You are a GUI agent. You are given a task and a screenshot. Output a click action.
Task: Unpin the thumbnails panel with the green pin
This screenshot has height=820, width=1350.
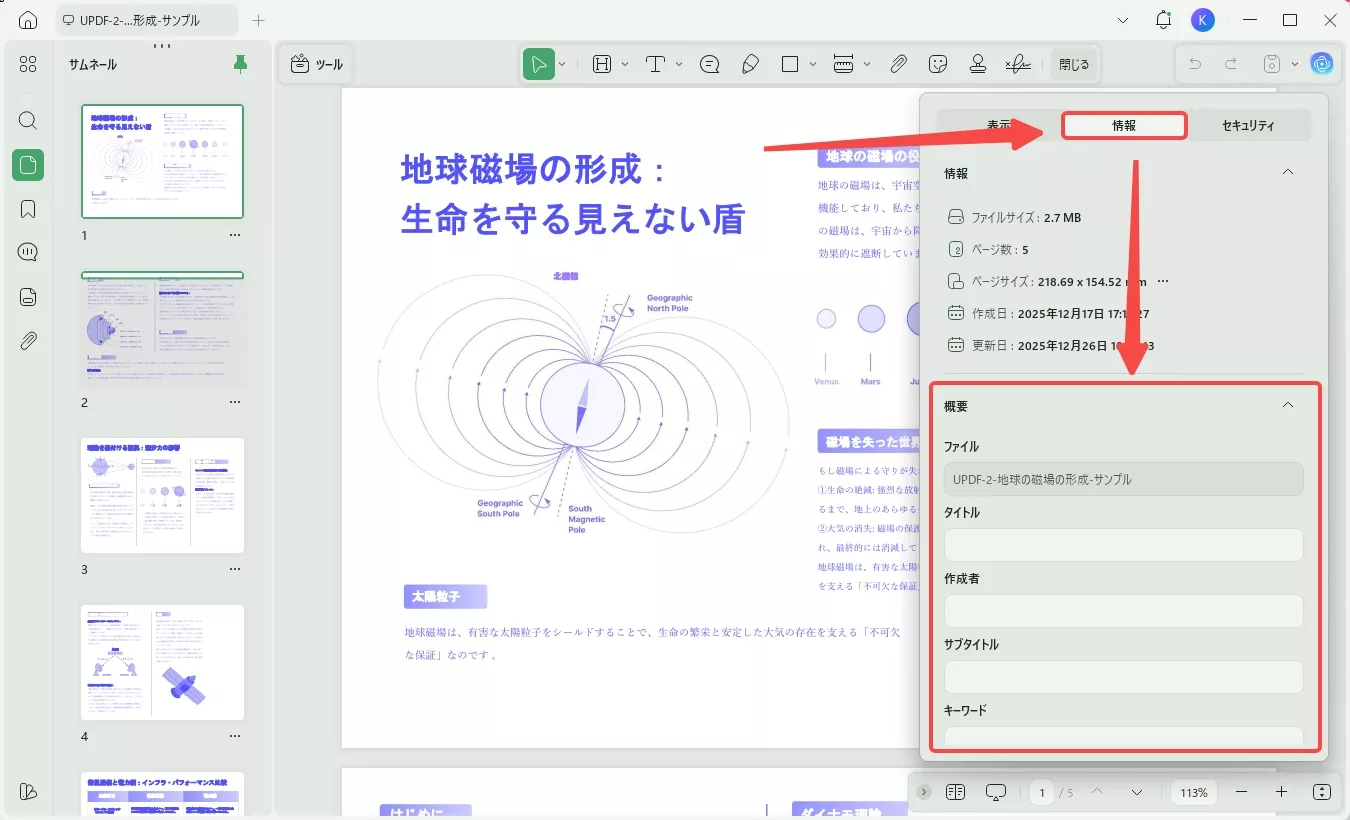[239, 63]
